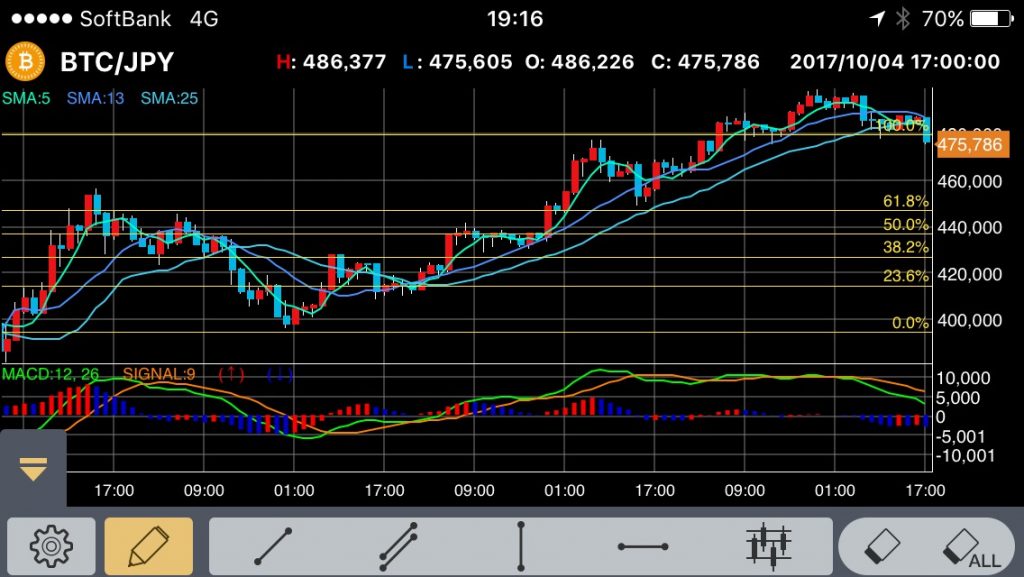Screen dimensions: 1024x577
Task: Select the eraser tool
Action: (882, 546)
